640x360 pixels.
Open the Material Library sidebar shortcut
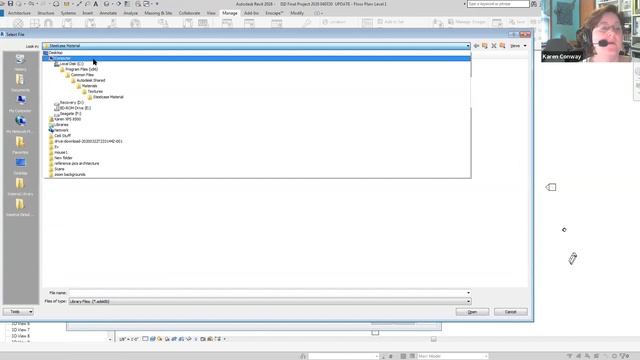pos(20,187)
